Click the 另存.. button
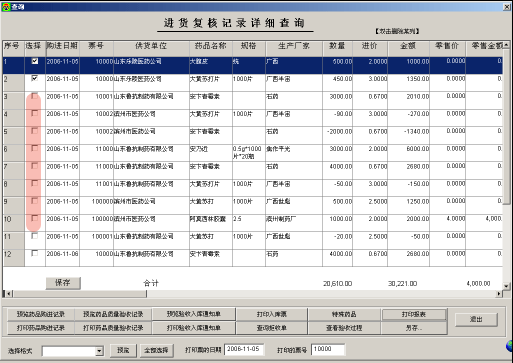The height and width of the screenshot is (363, 513). point(414,328)
